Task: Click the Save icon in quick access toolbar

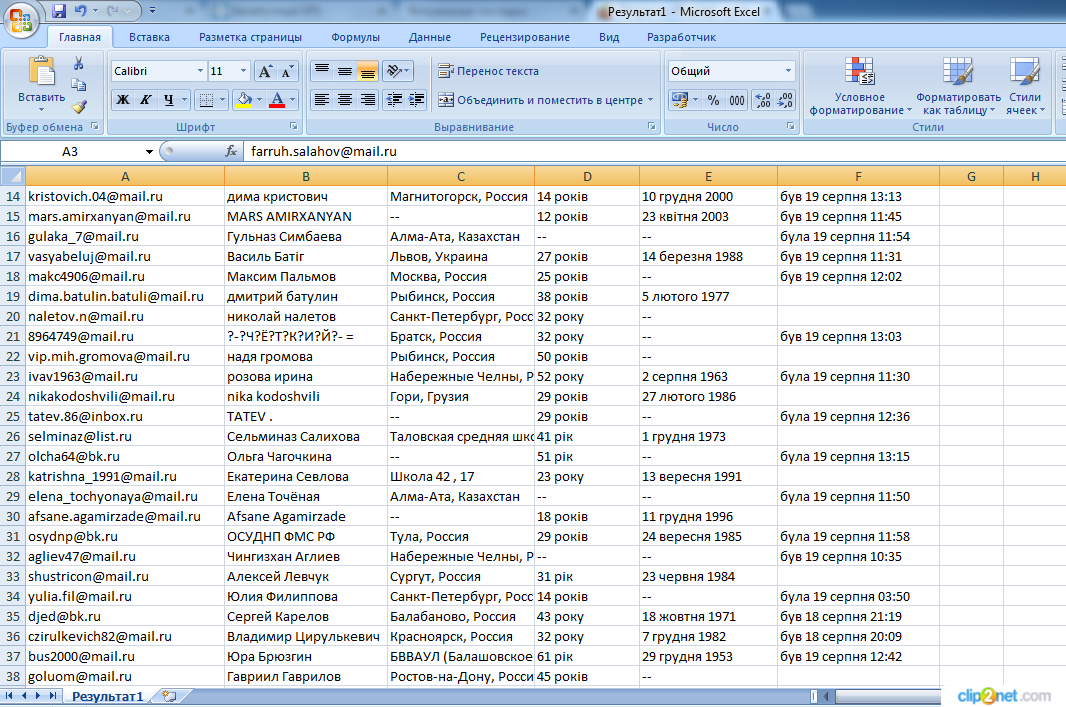Action: tap(59, 12)
